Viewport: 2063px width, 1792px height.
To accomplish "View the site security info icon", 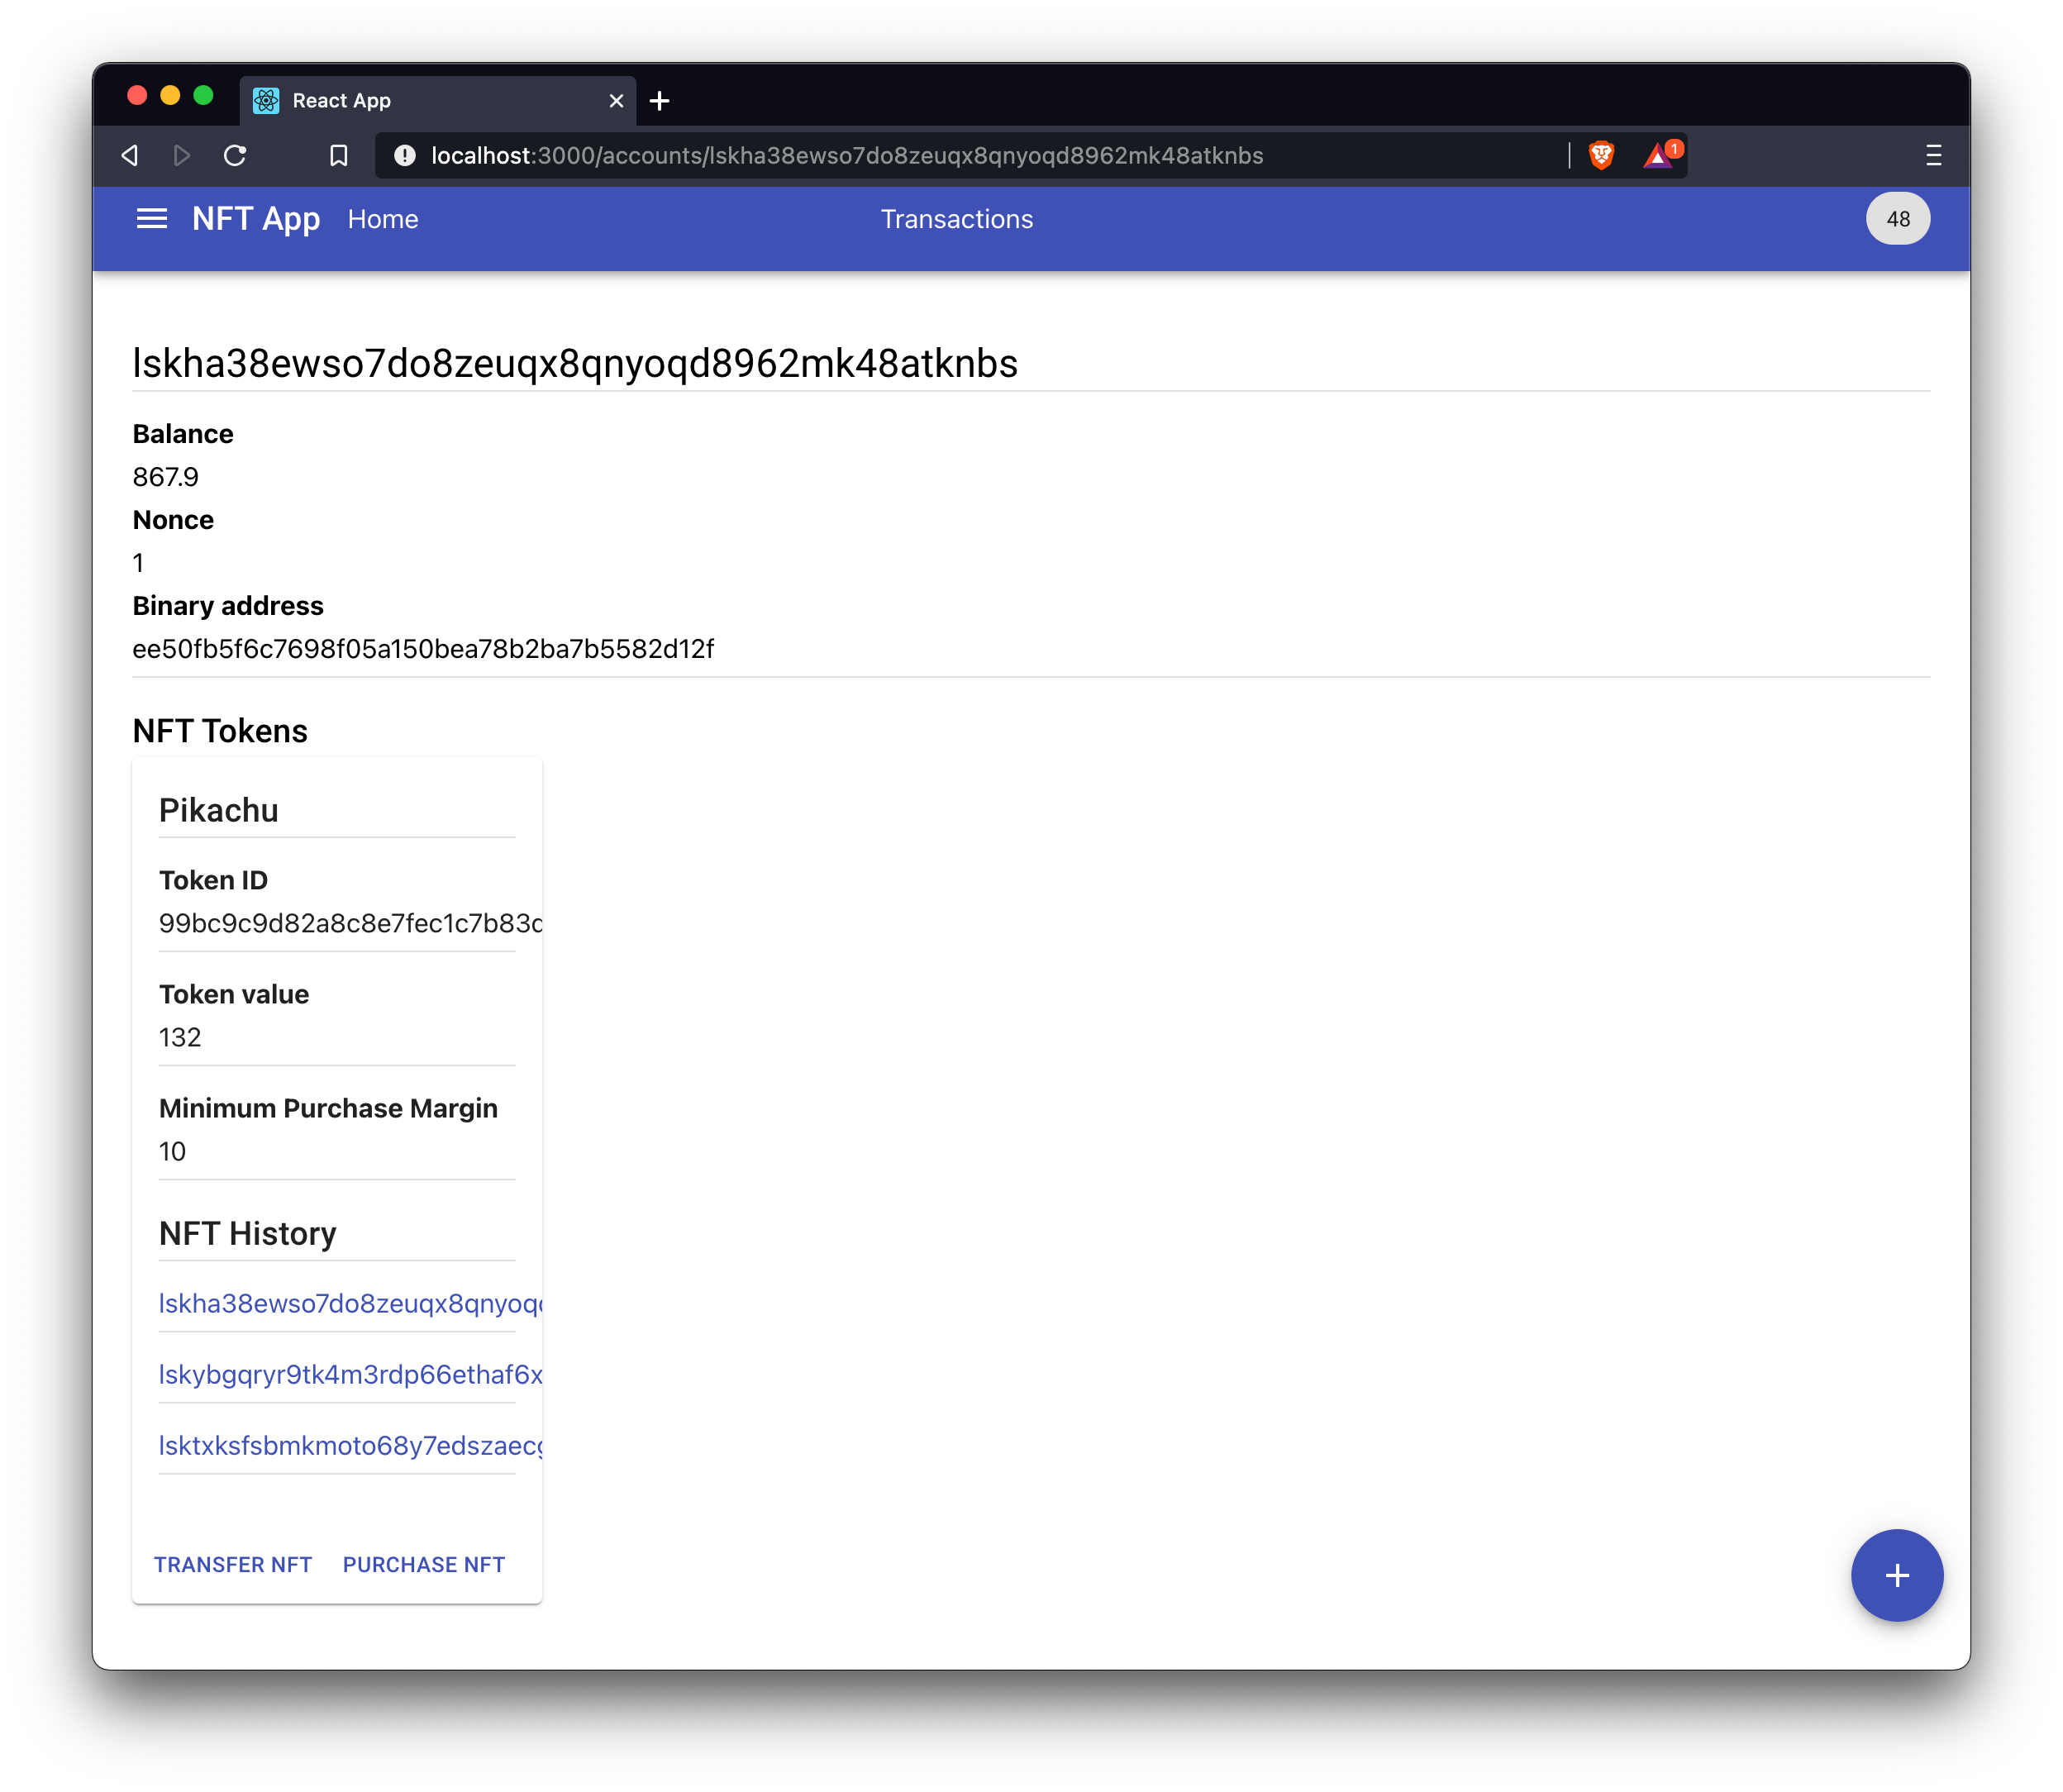I will [405, 156].
